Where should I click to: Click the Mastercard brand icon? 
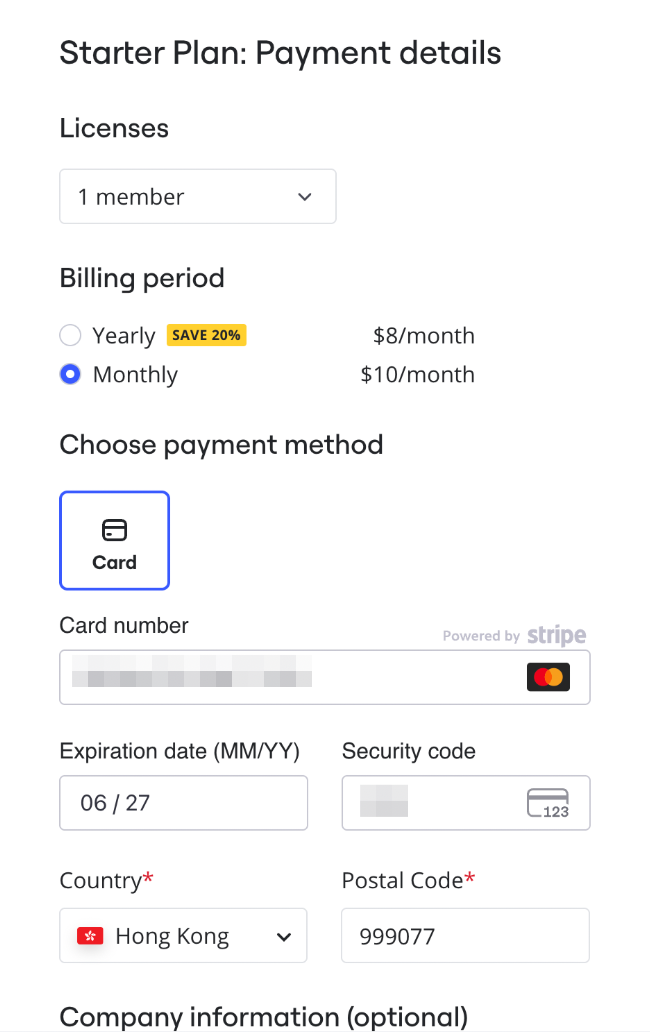tap(548, 677)
